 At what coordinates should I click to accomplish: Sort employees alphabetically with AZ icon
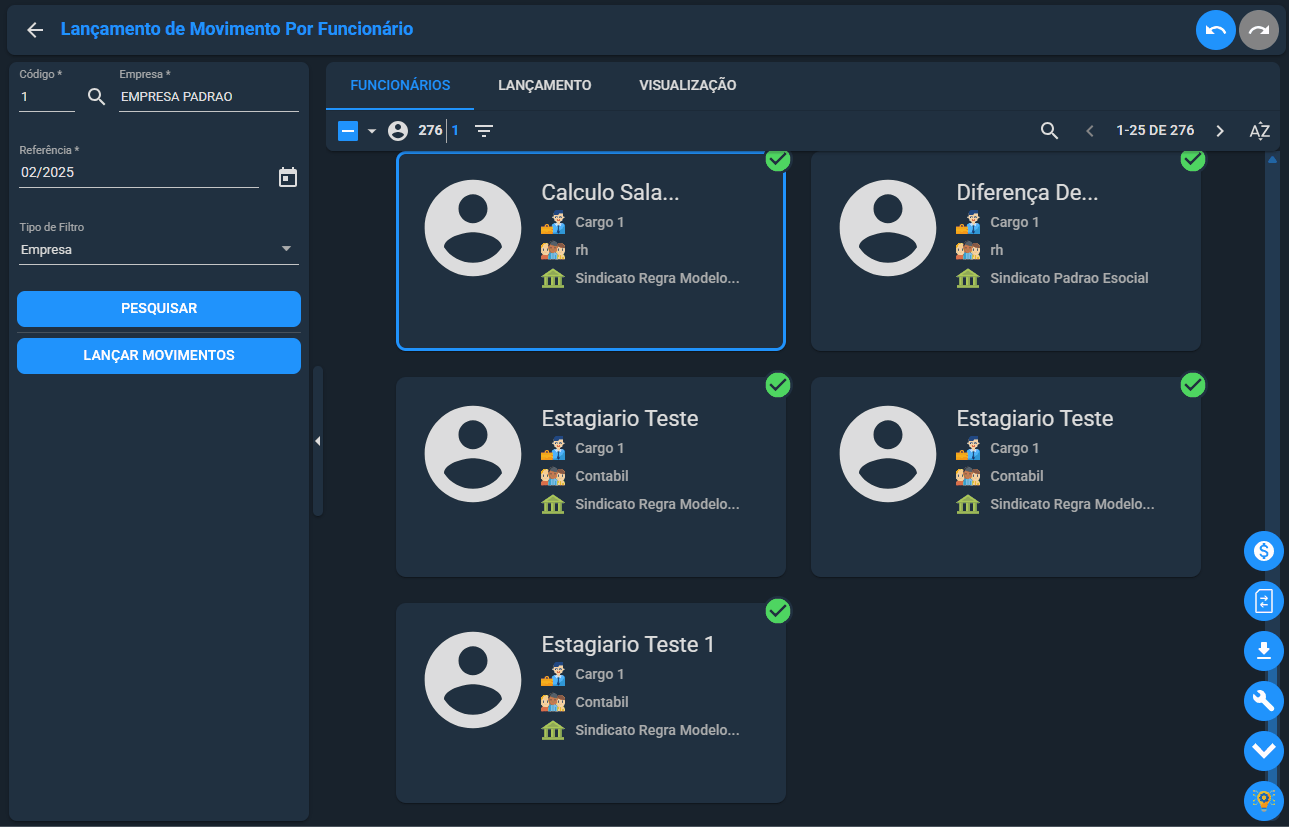point(1260,131)
